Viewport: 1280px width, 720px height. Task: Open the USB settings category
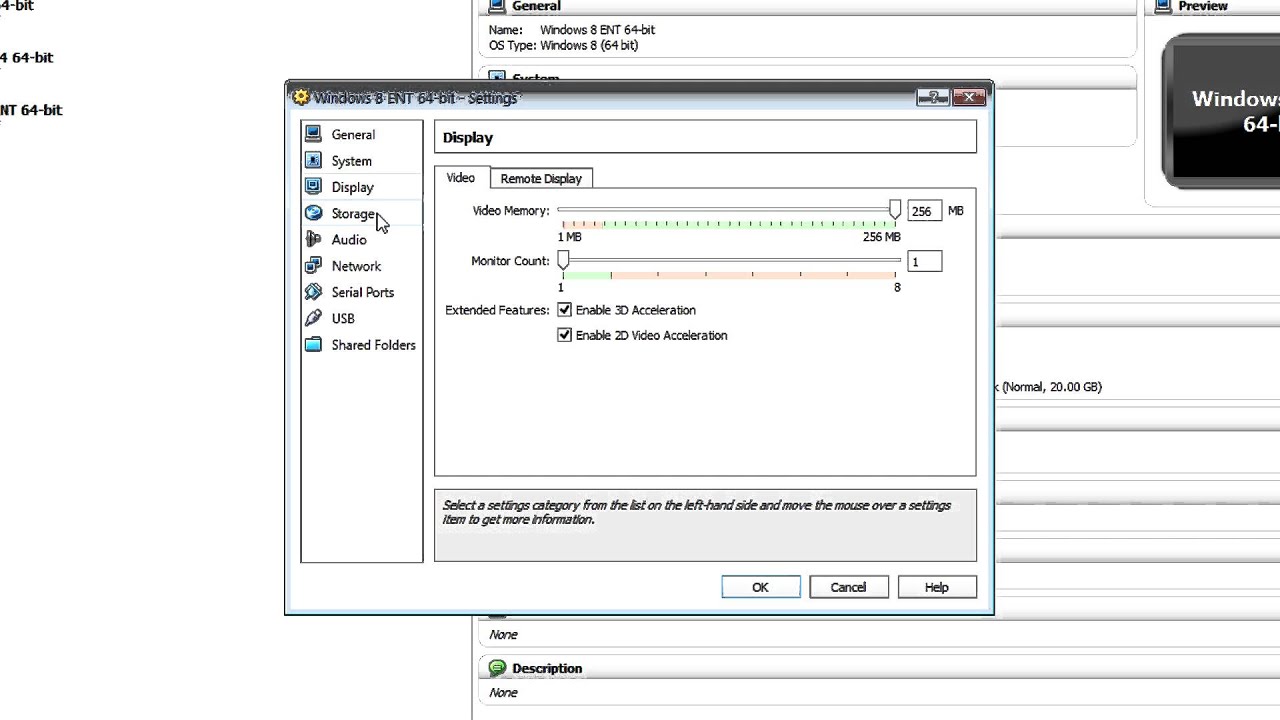[343, 318]
